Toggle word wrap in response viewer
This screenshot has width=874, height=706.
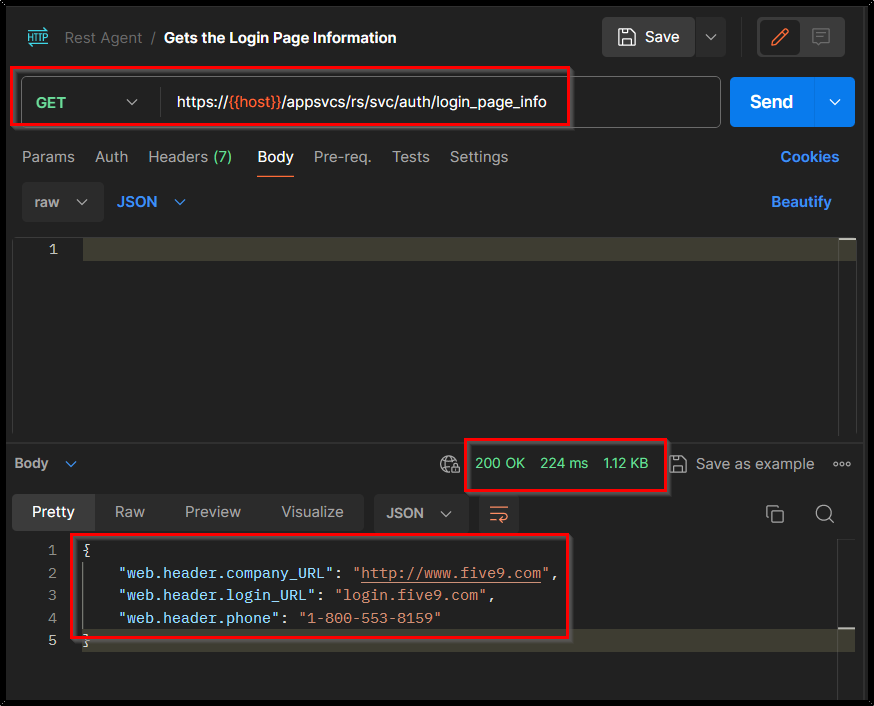tap(499, 513)
